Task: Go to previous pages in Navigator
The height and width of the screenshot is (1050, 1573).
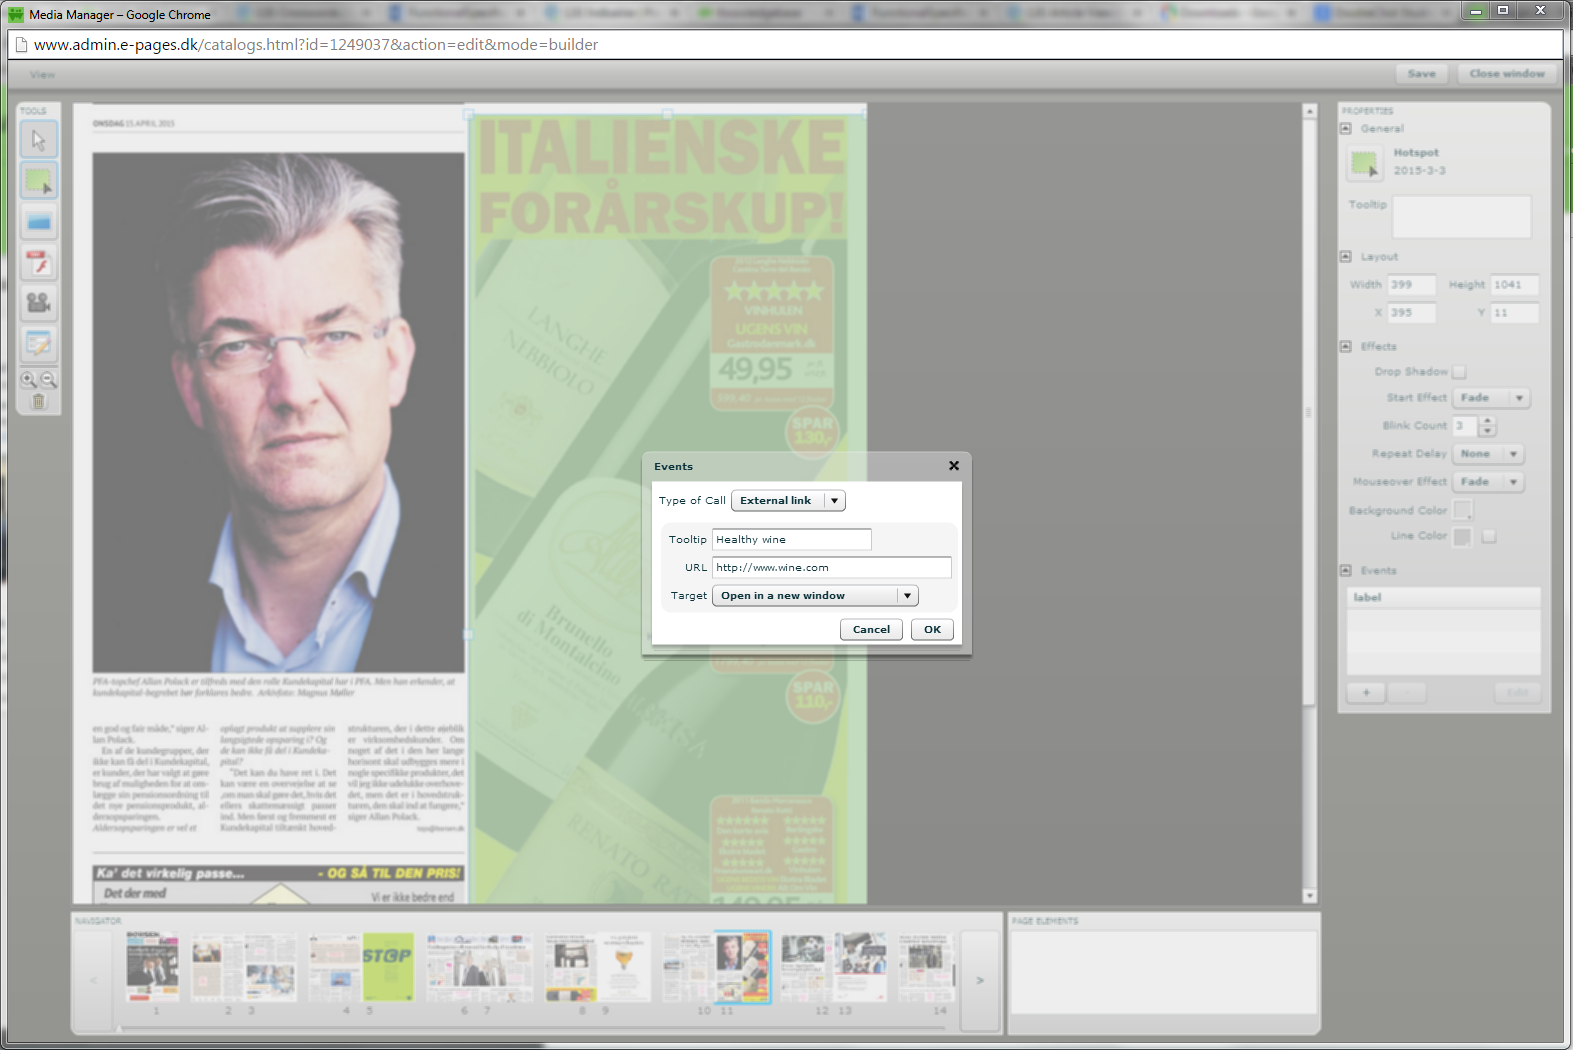Action: pyautogui.click(x=93, y=981)
